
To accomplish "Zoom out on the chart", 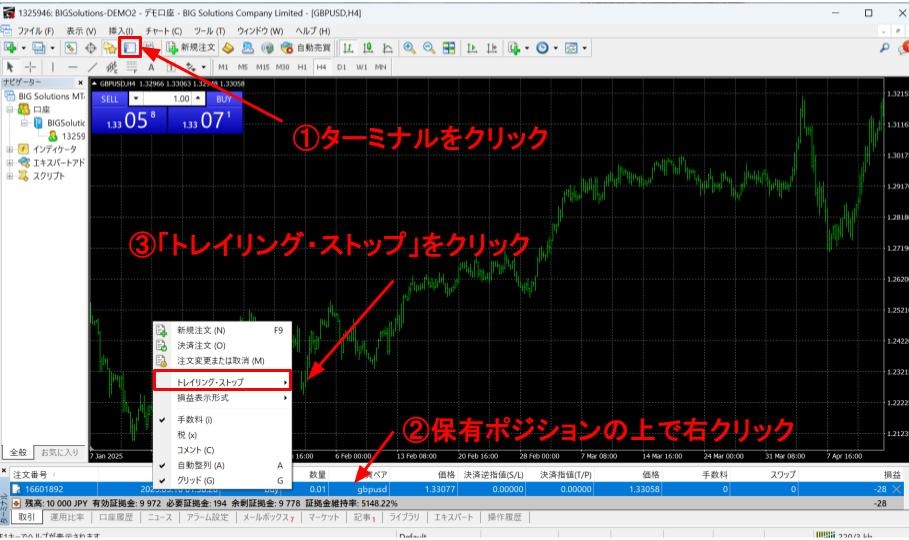I will tap(429, 48).
